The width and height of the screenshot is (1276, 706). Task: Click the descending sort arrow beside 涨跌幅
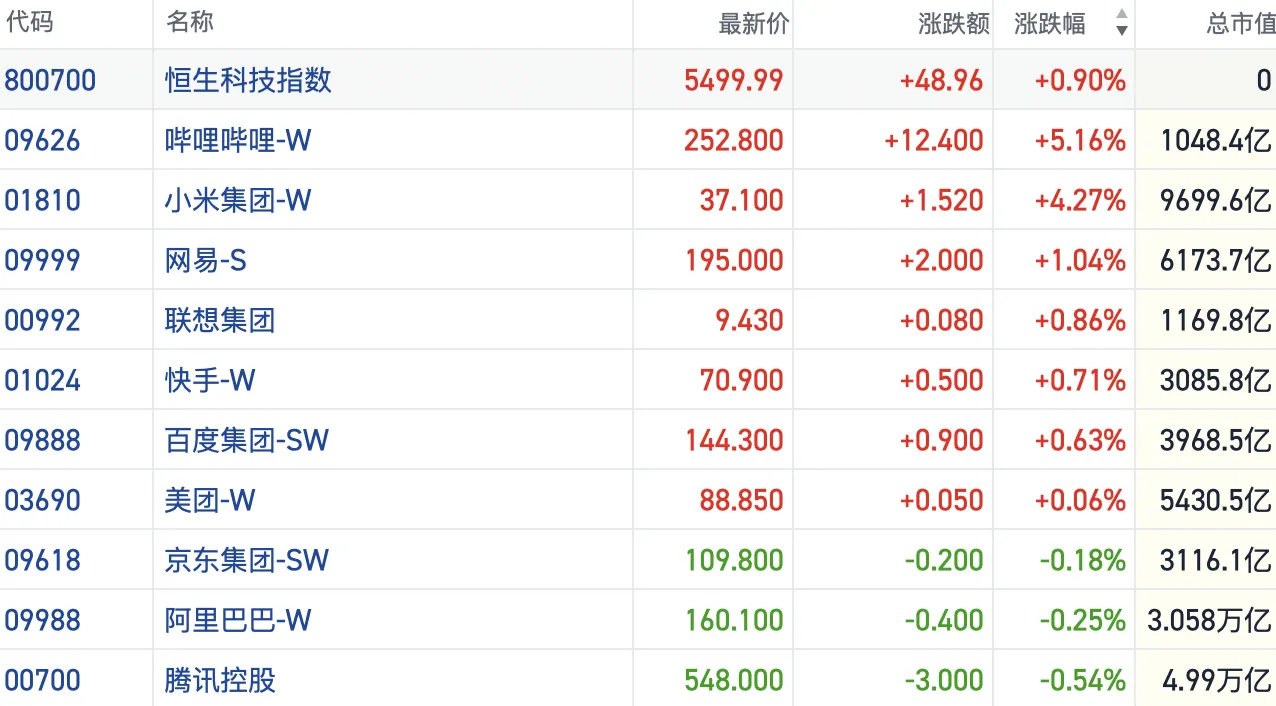click(1121, 31)
